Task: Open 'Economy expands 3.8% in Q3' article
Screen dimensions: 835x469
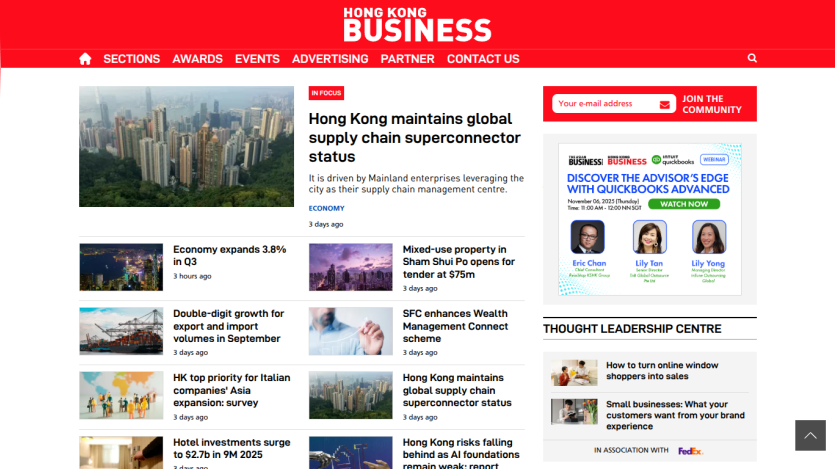Action: [x=230, y=256]
